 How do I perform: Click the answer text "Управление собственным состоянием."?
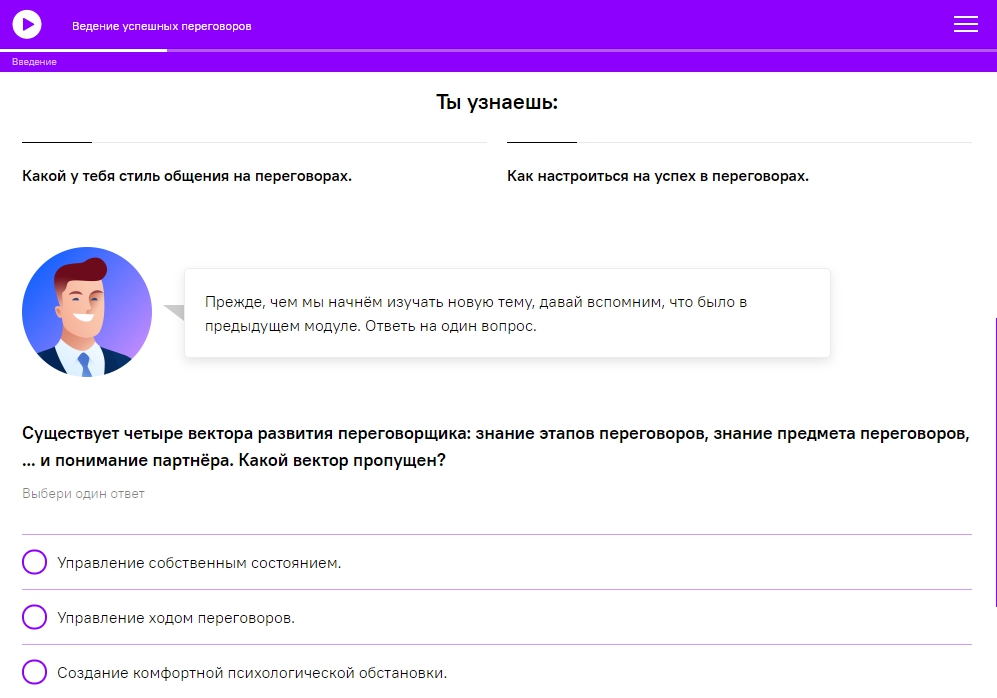pos(199,563)
